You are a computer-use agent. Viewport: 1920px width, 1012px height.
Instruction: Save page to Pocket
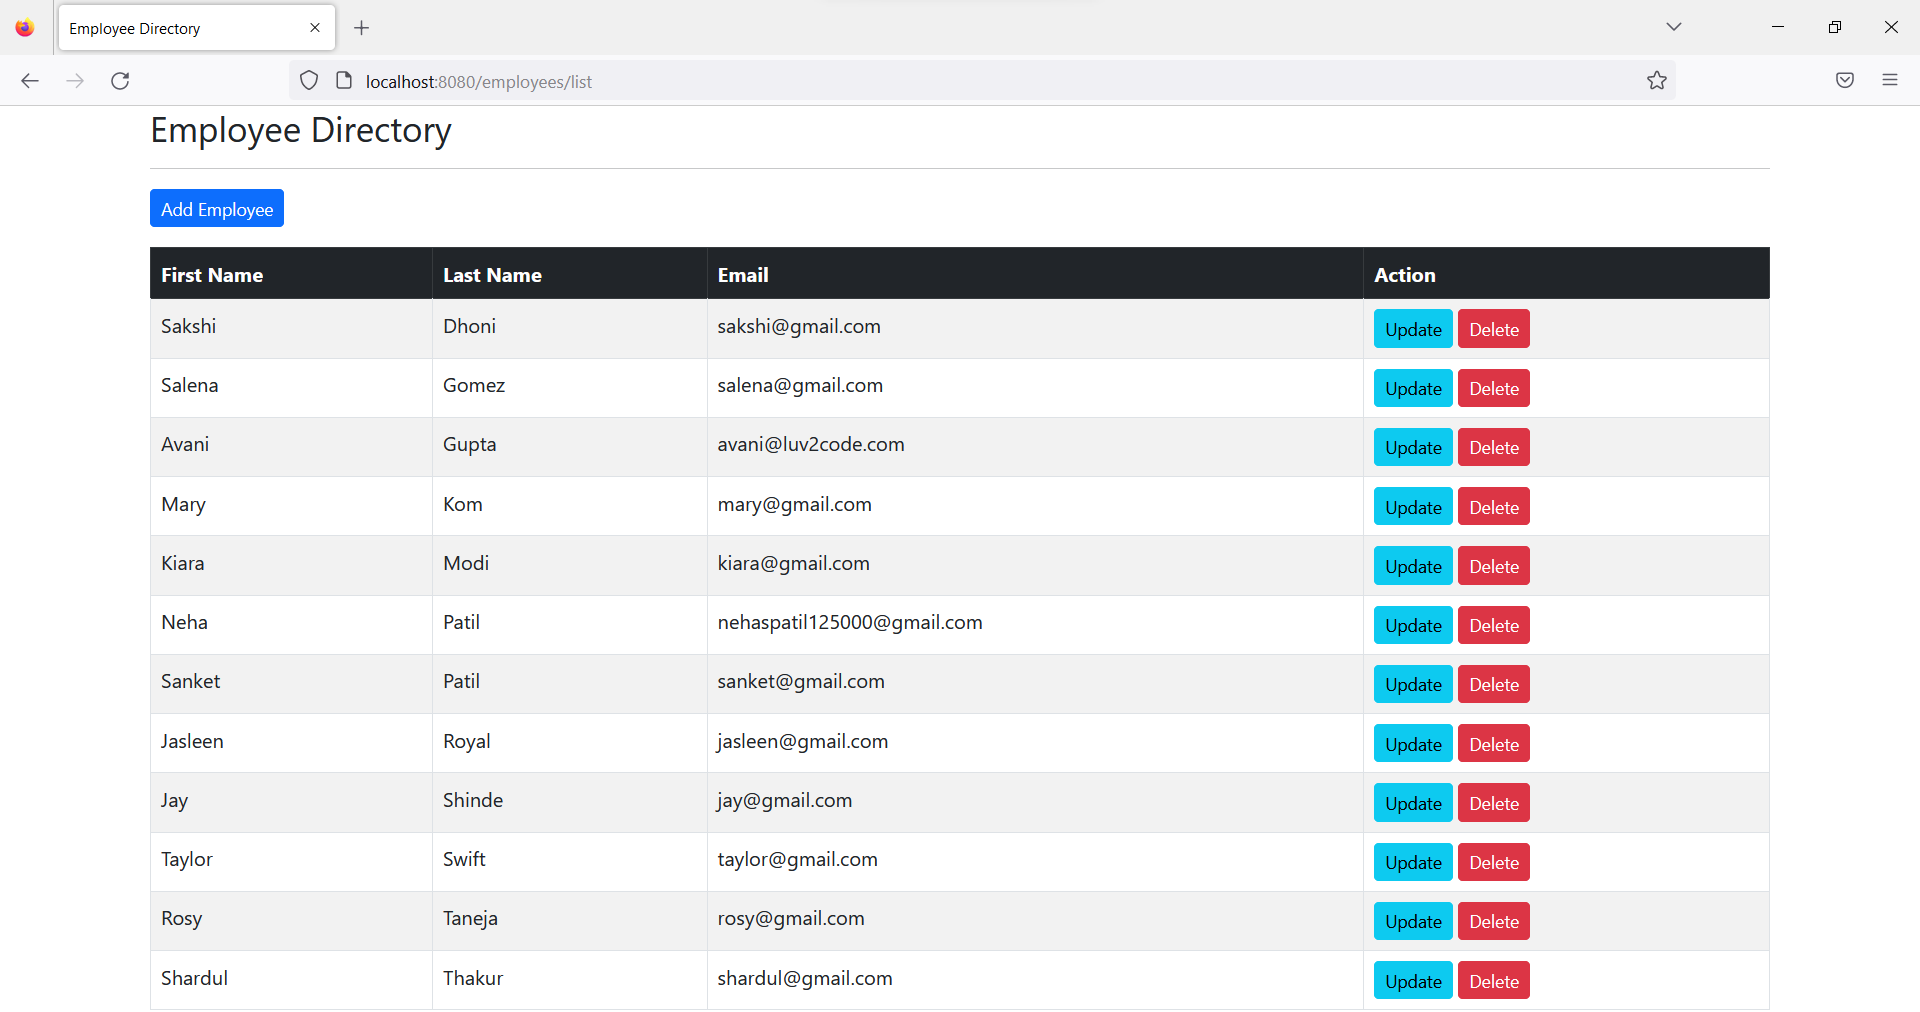click(1845, 80)
